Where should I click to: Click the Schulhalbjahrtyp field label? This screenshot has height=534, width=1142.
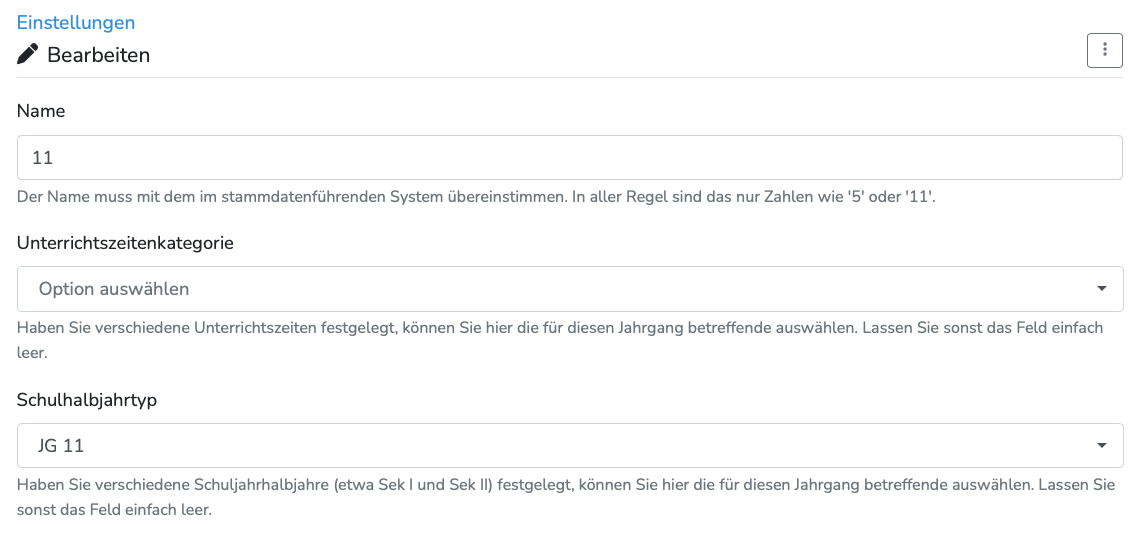tap(87, 400)
